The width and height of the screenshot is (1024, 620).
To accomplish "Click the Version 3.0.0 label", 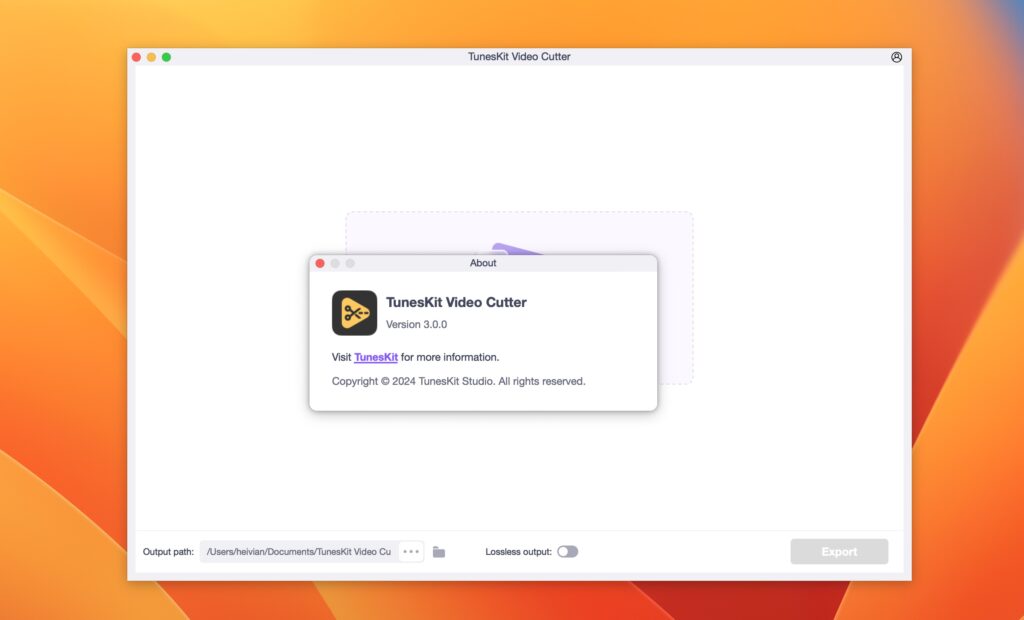I will click(416, 324).
